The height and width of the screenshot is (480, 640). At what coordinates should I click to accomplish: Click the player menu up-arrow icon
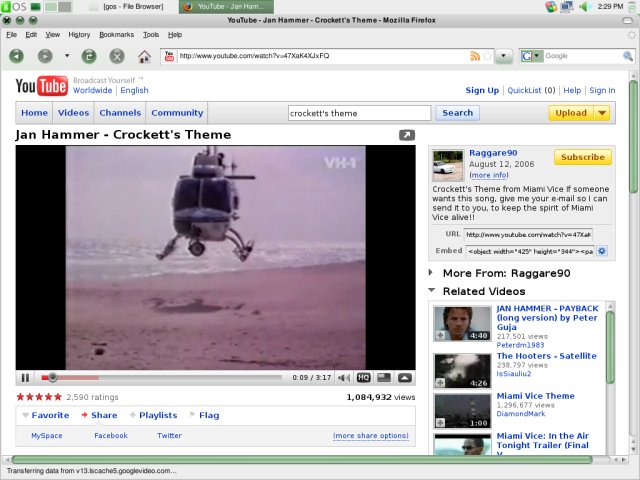click(404, 378)
